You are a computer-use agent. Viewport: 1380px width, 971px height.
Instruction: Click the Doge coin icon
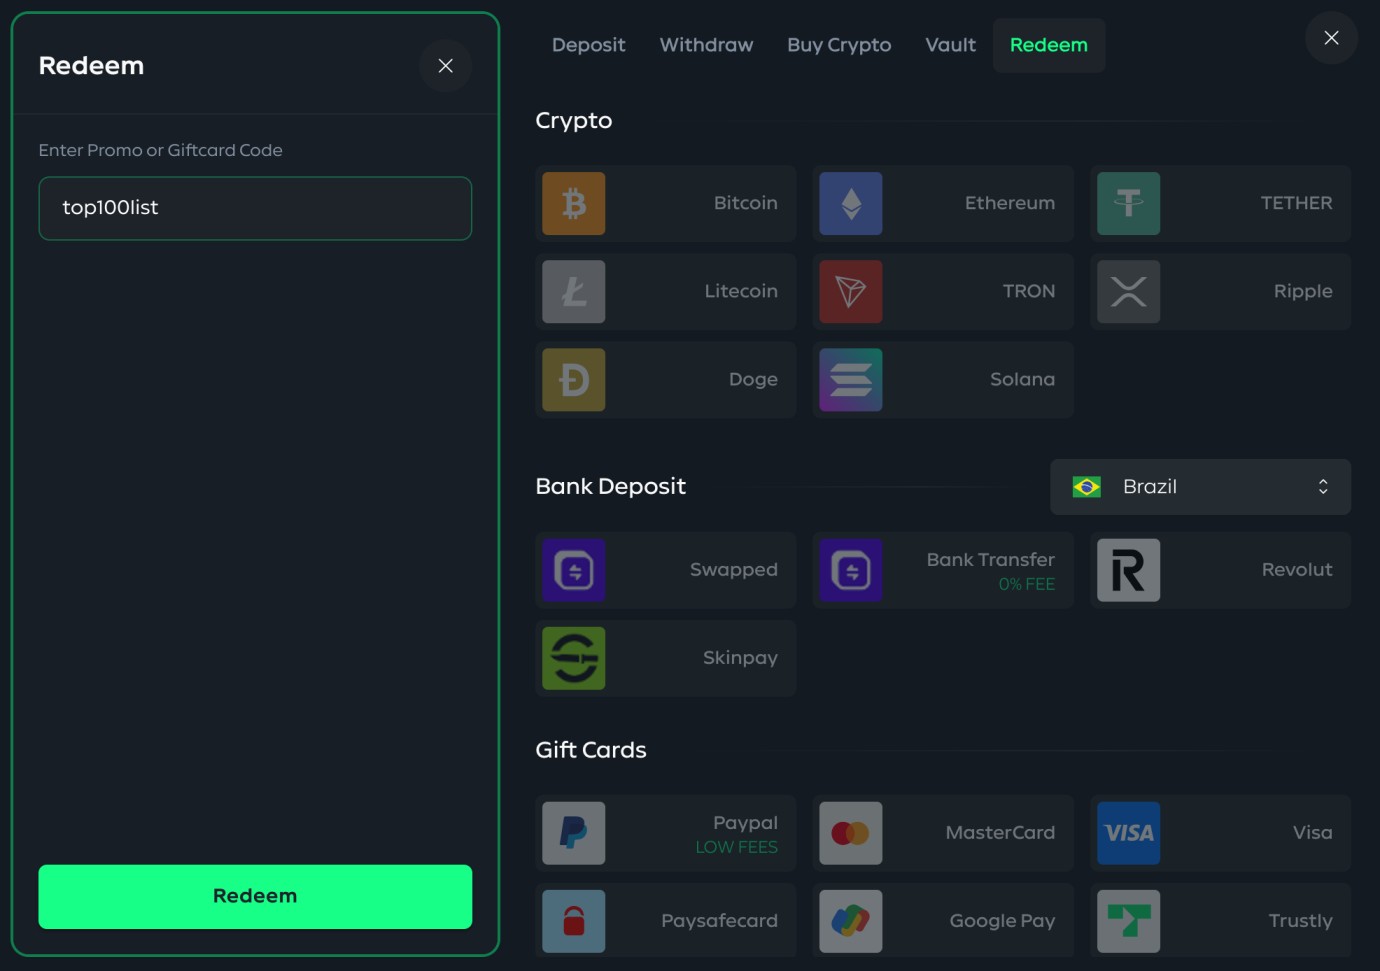coord(574,380)
